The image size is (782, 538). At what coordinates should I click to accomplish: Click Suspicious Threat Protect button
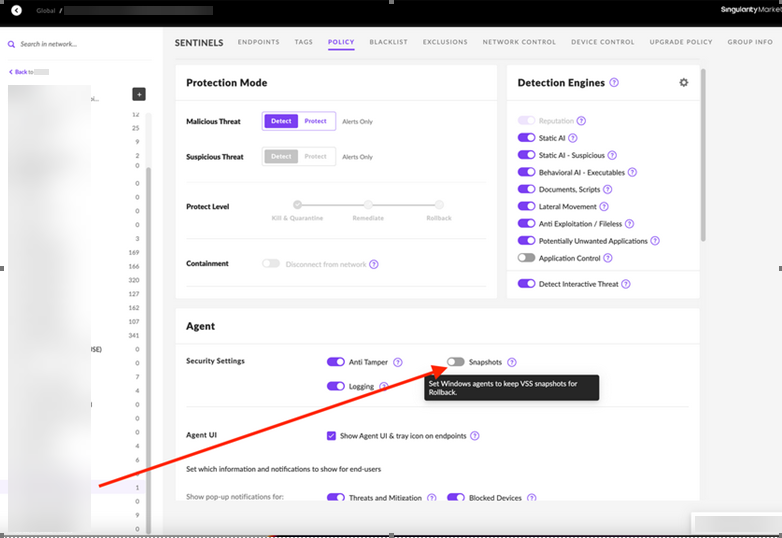click(x=316, y=157)
